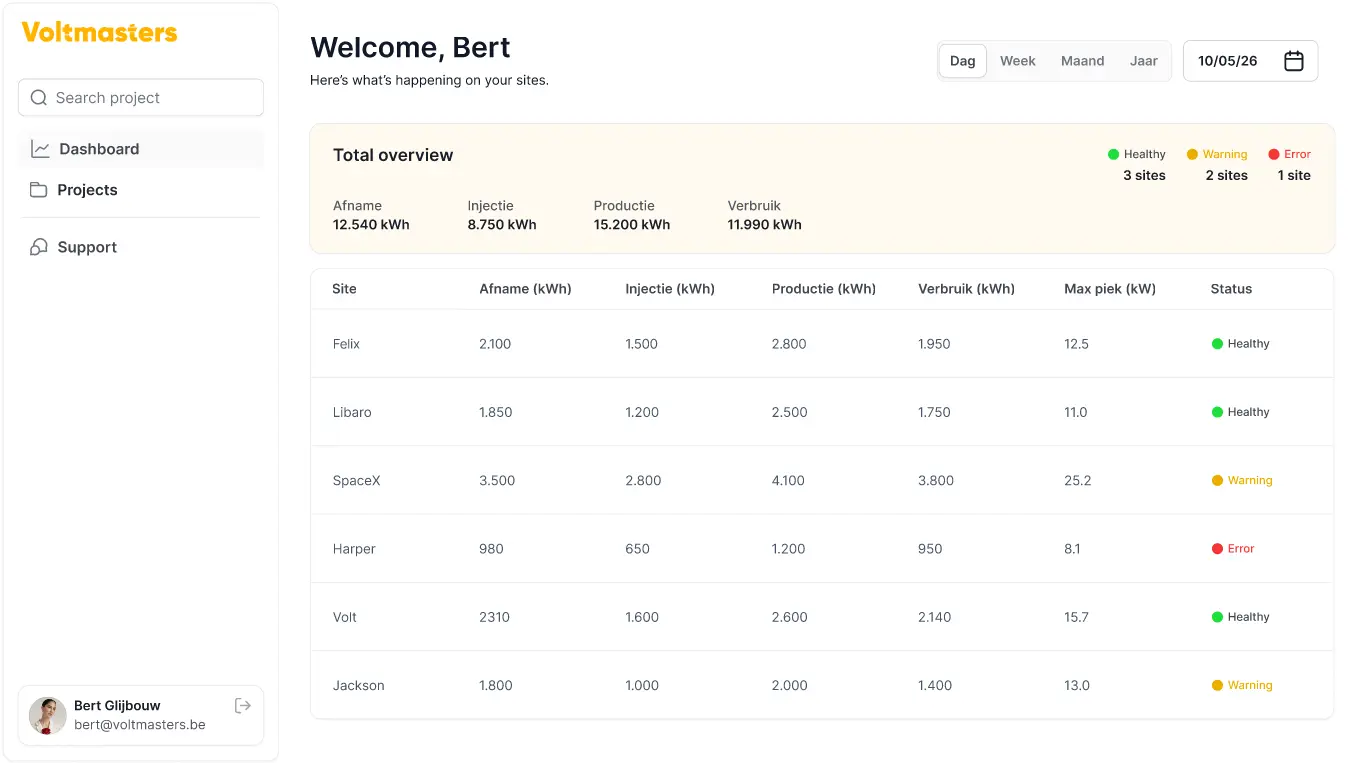
Task: Open the Week period selector option
Action: 1018,60
